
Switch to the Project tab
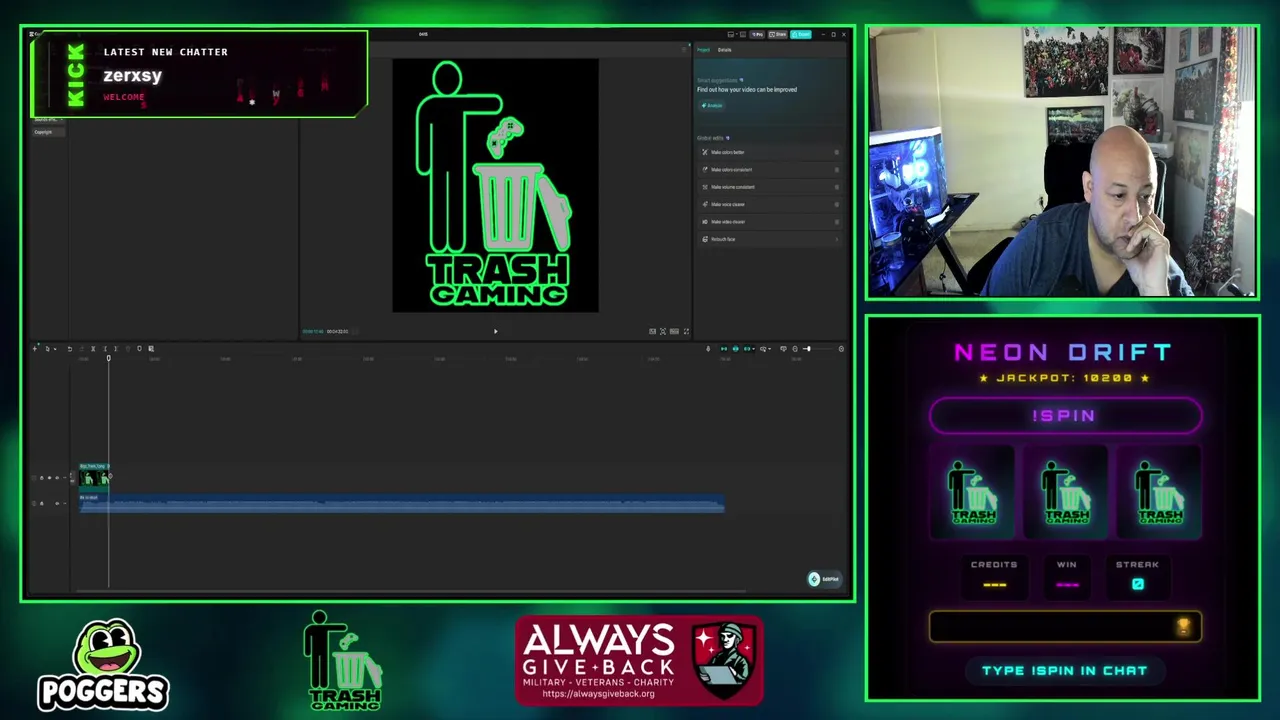pos(704,50)
